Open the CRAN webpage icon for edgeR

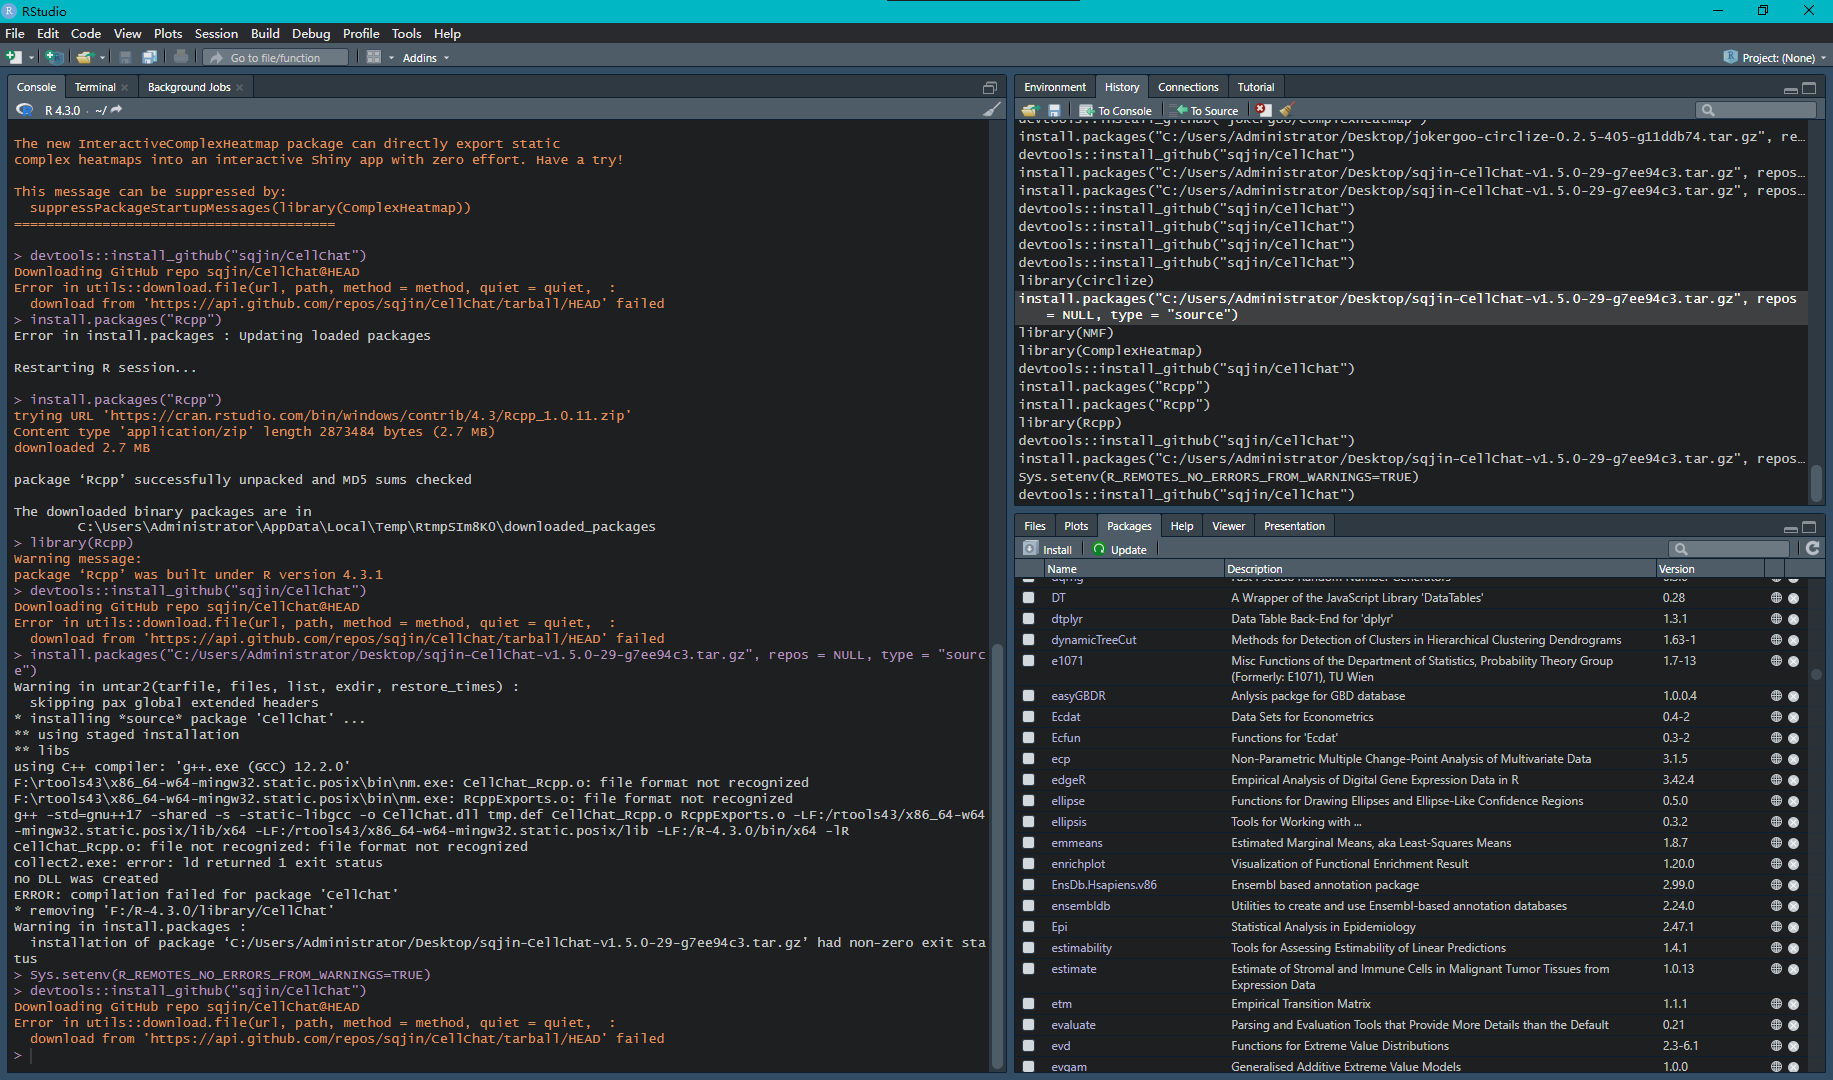[x=1777, y=780]
